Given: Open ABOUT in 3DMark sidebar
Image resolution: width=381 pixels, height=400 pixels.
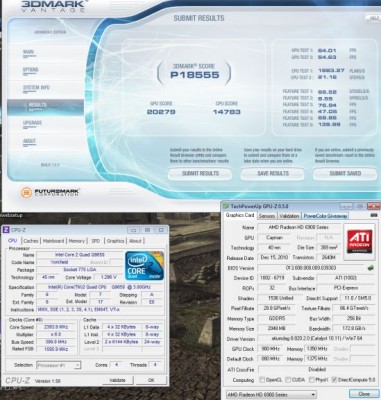Looking at the screenshot, I should (29, 141).
